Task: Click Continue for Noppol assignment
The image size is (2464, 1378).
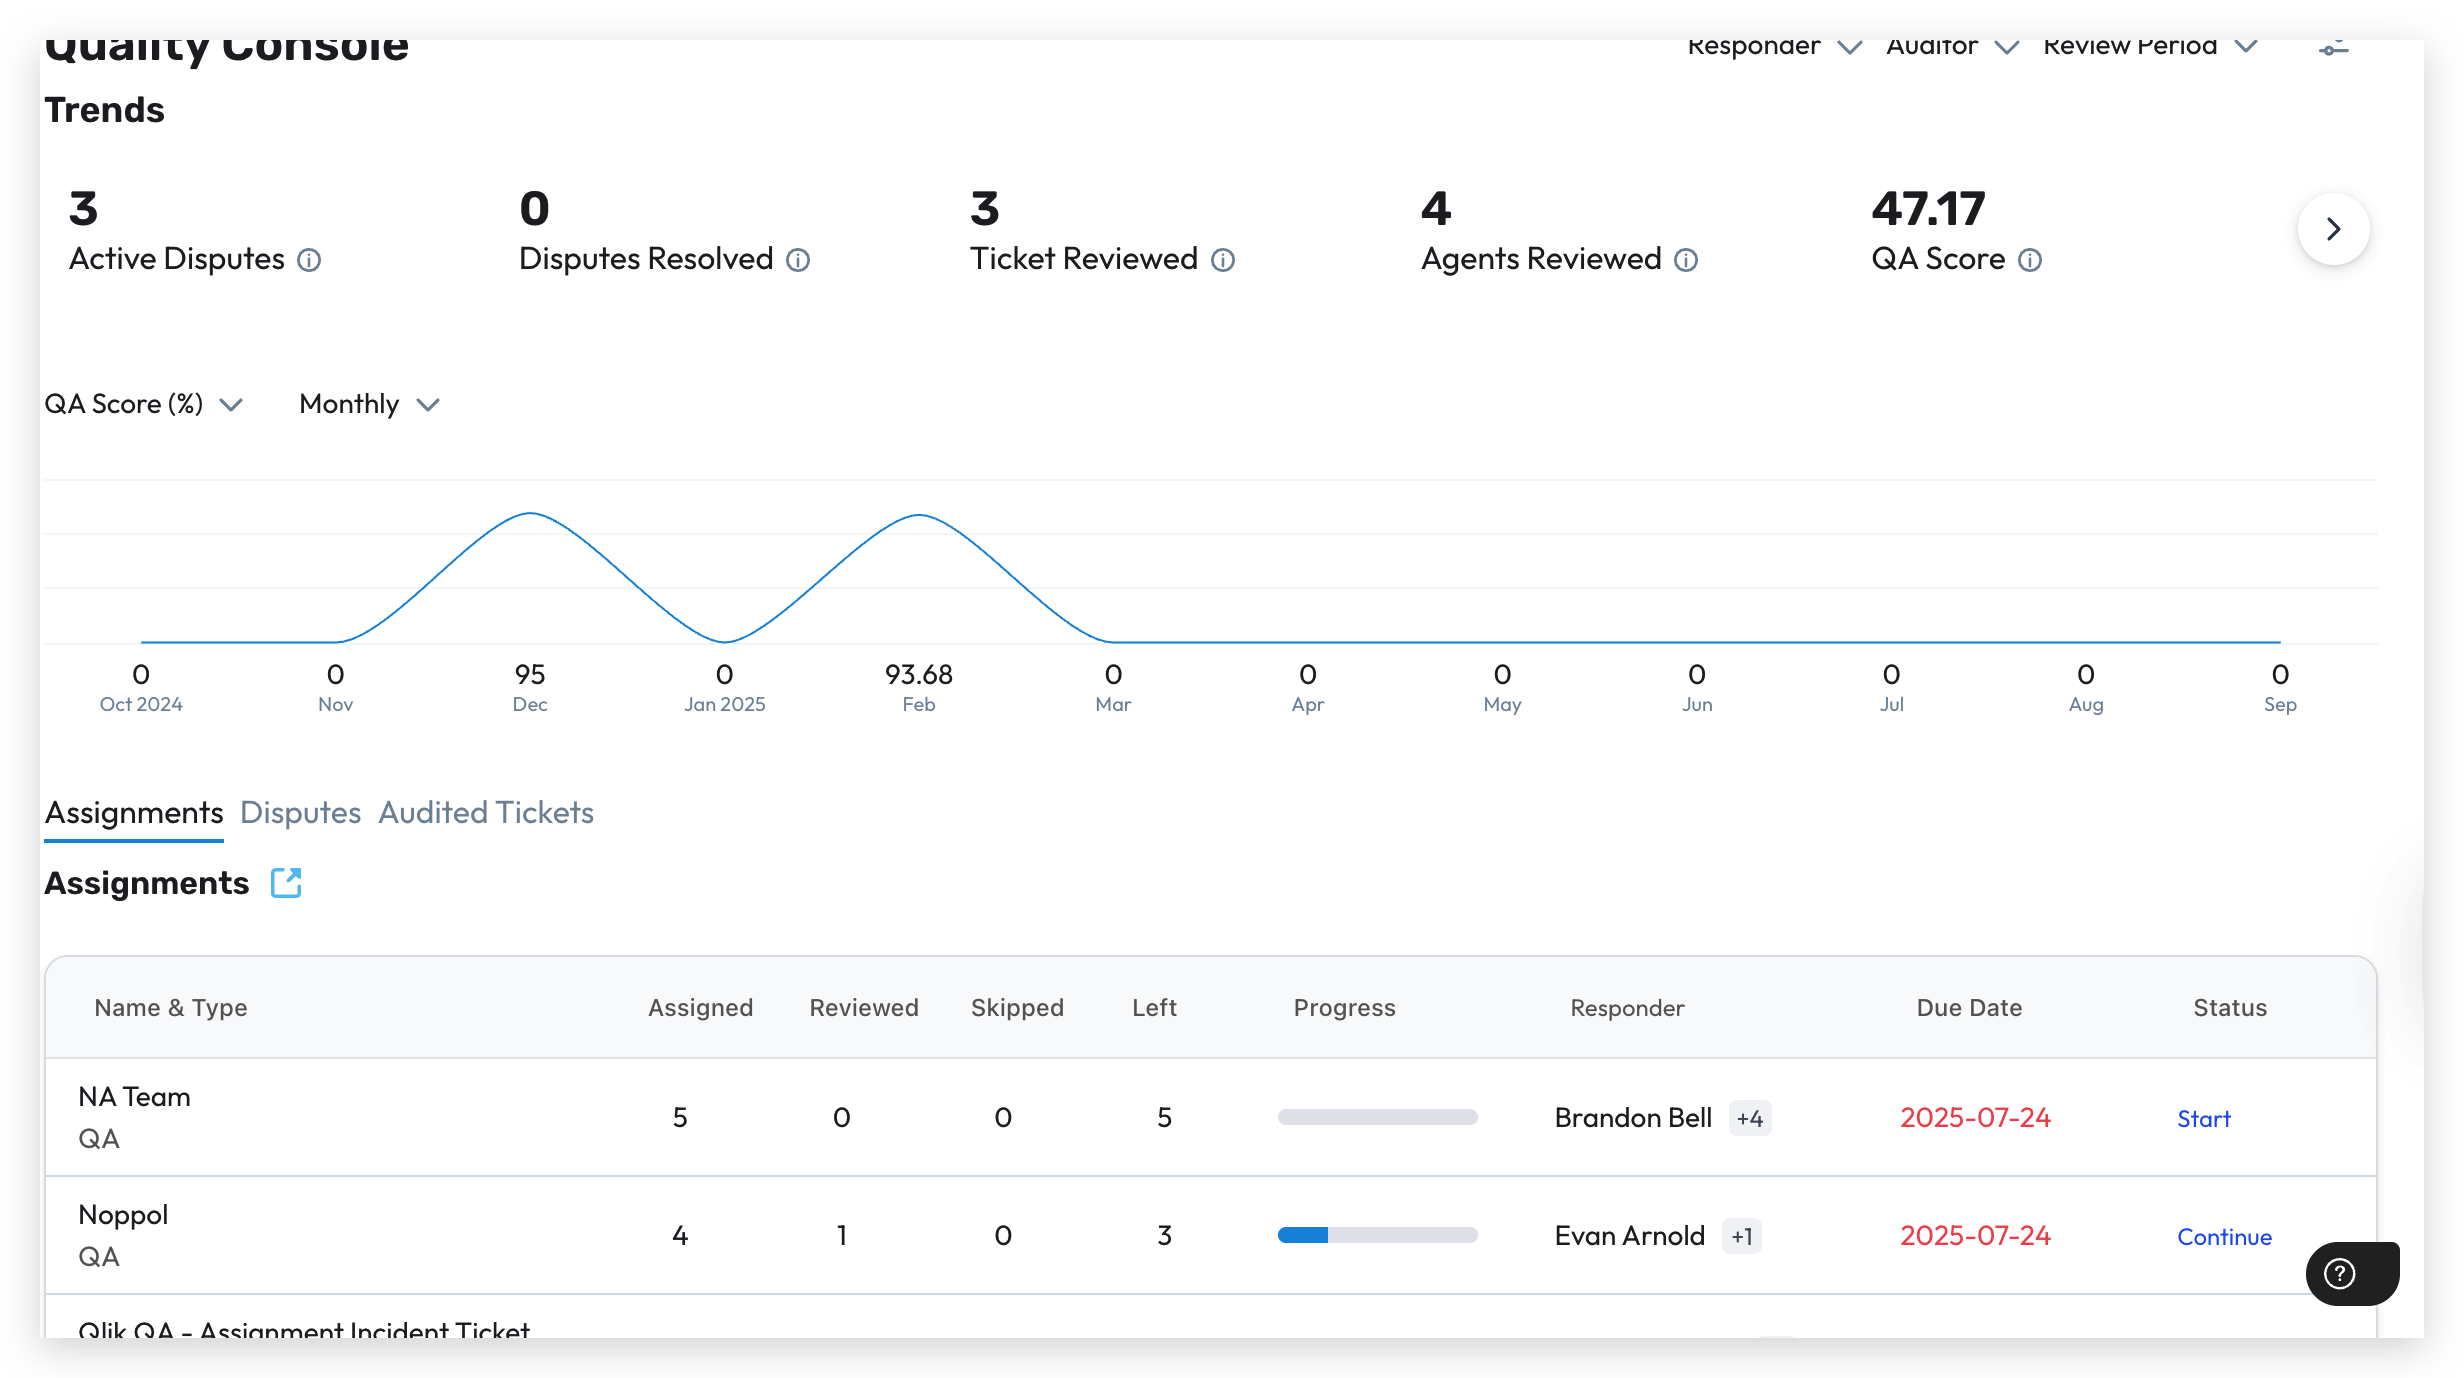Action: click(2224, 1236)
